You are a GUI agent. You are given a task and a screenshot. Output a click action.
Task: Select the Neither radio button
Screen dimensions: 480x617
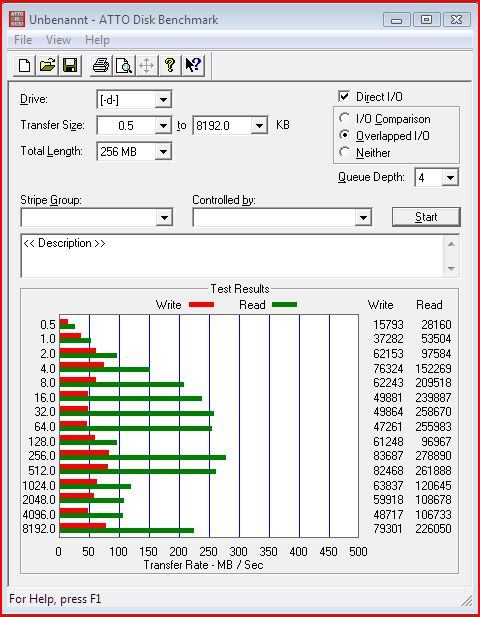tap(344, 152)
